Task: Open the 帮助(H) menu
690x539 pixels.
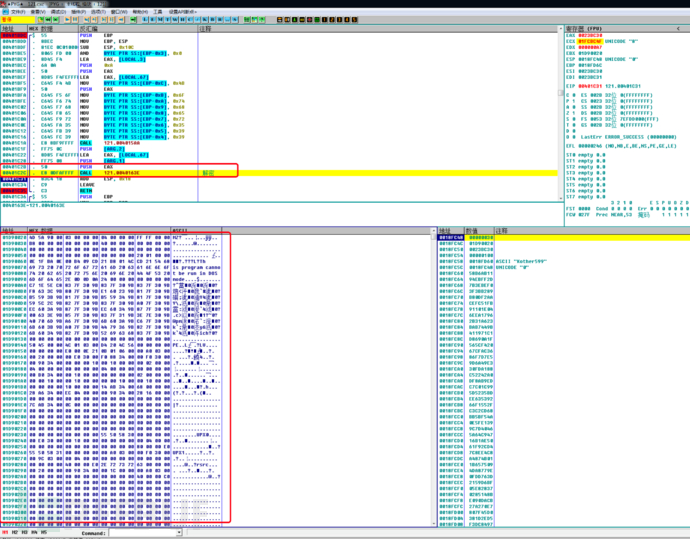Action: [140, 12]
